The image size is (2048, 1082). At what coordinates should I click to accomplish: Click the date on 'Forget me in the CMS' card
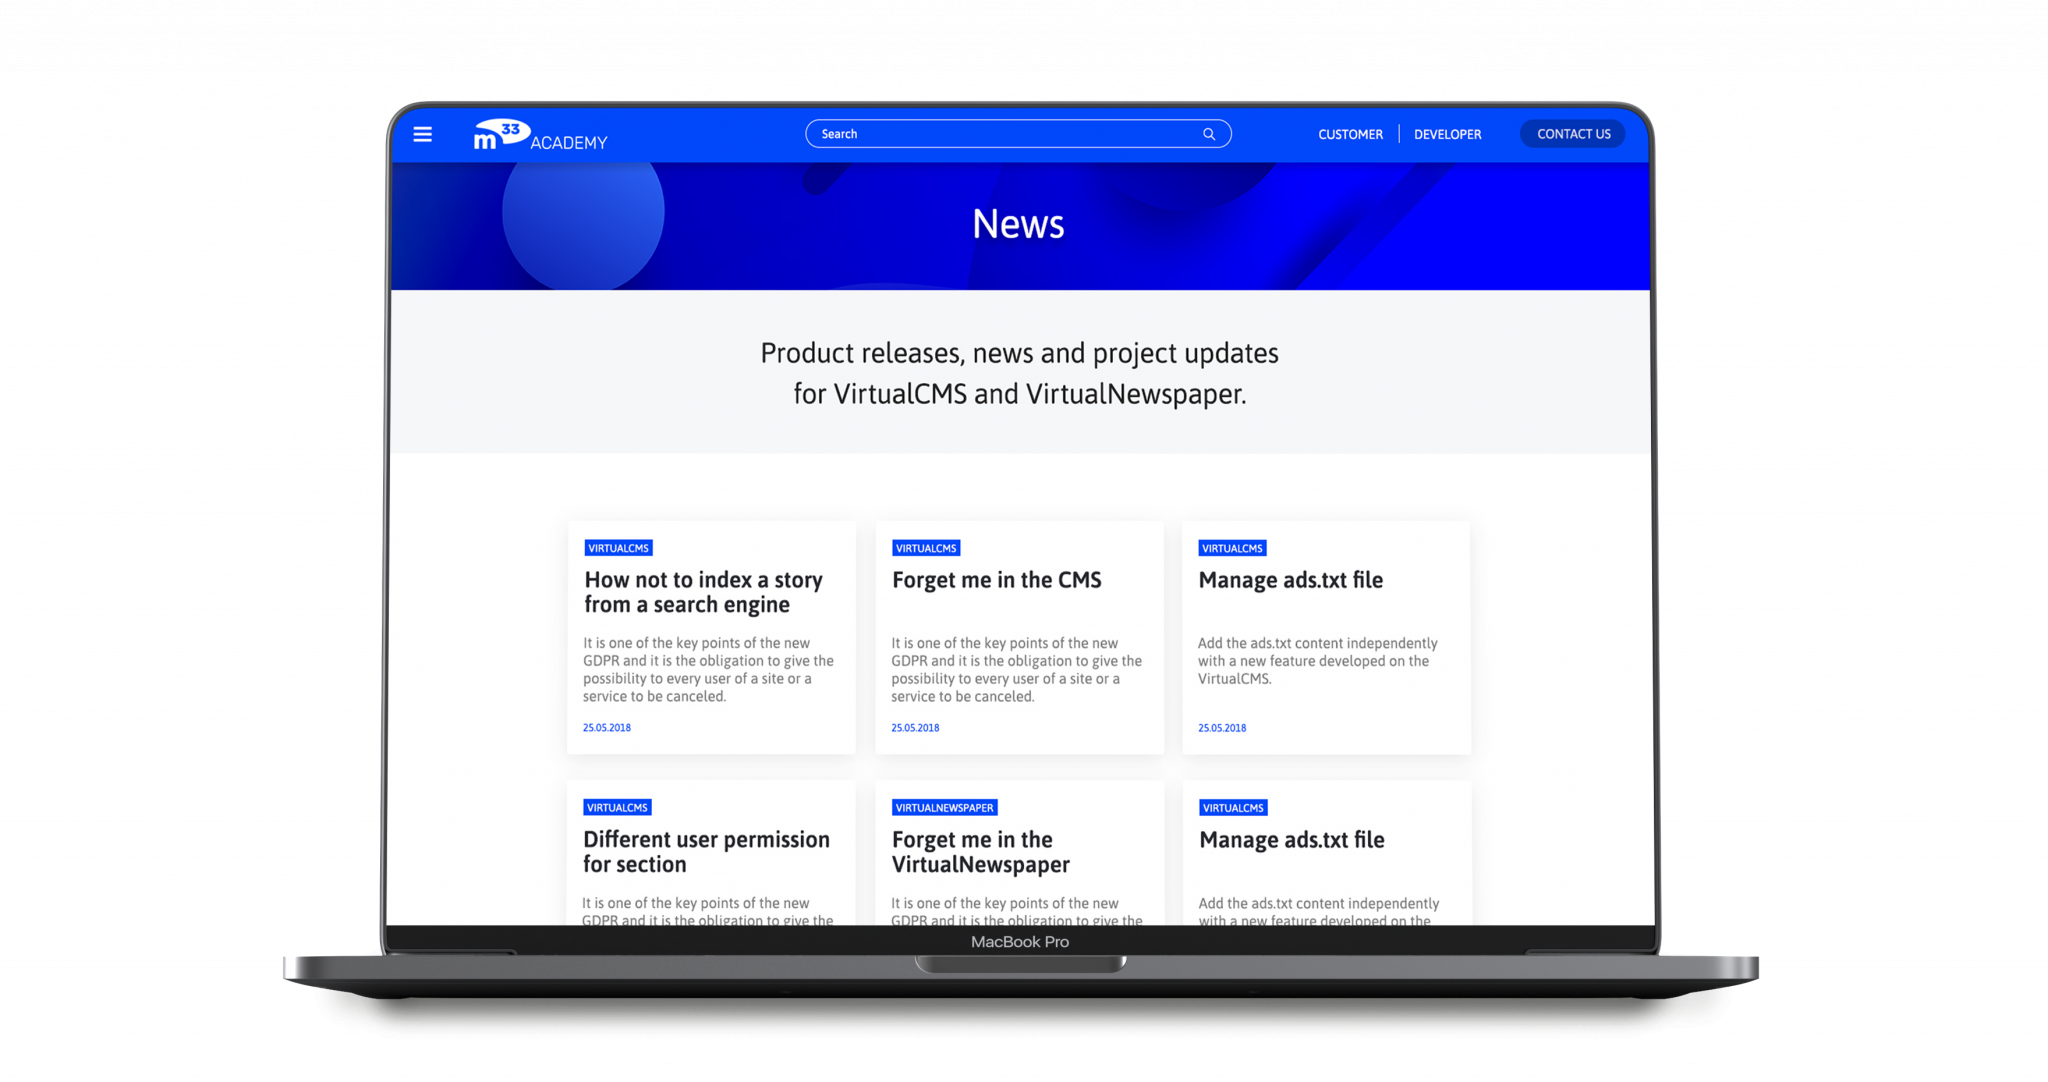pyautogui.click(x=915, y=728)
